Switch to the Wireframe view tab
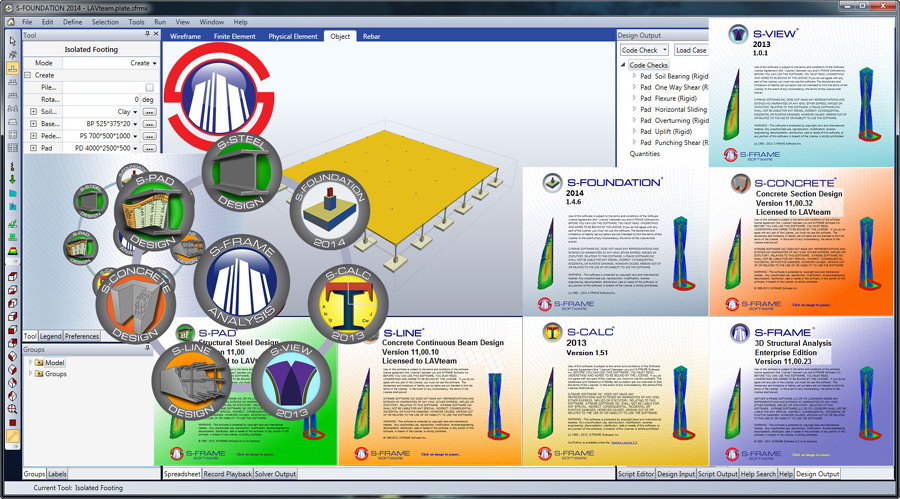Viewport: 900px width, 499px height. tap(185, 36)
